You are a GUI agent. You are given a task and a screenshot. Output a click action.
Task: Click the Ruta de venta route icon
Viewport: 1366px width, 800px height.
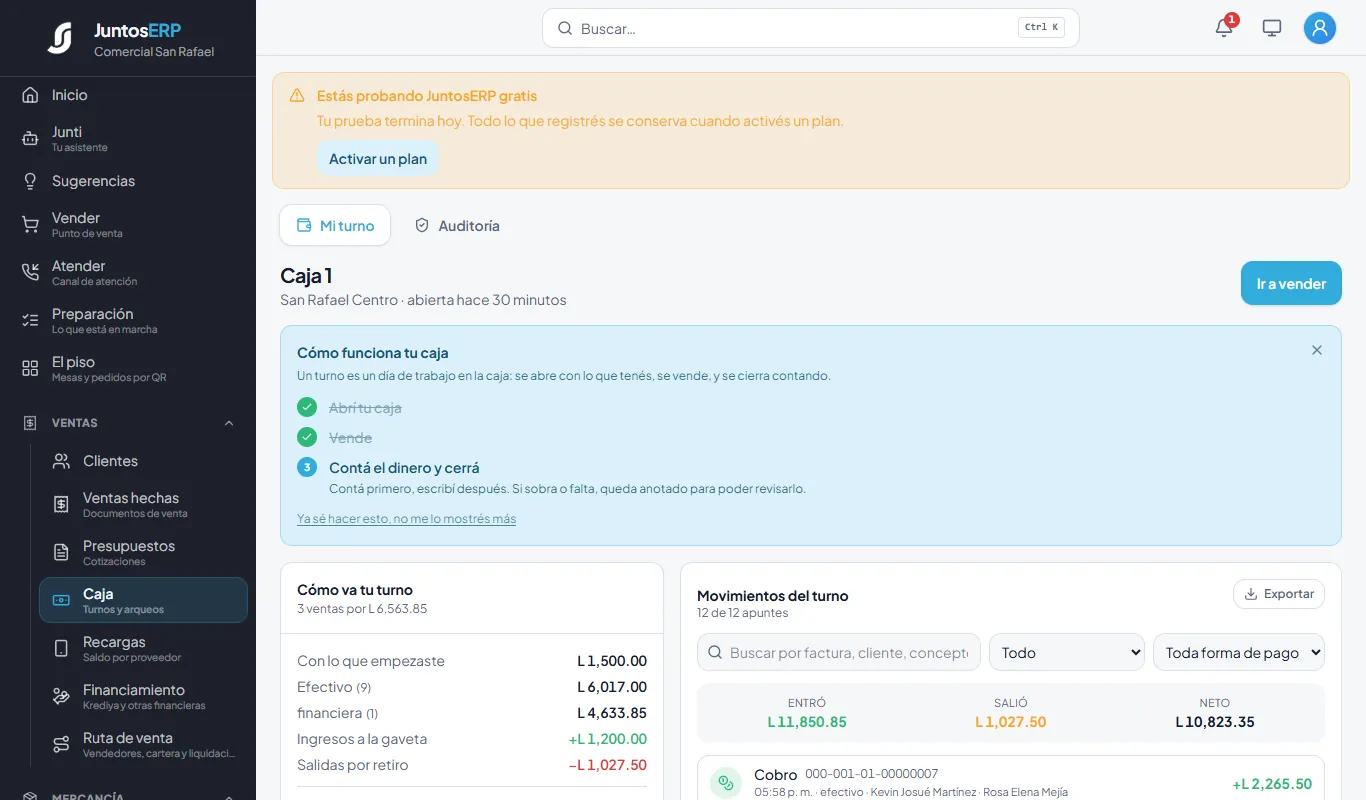coord(61,745)
